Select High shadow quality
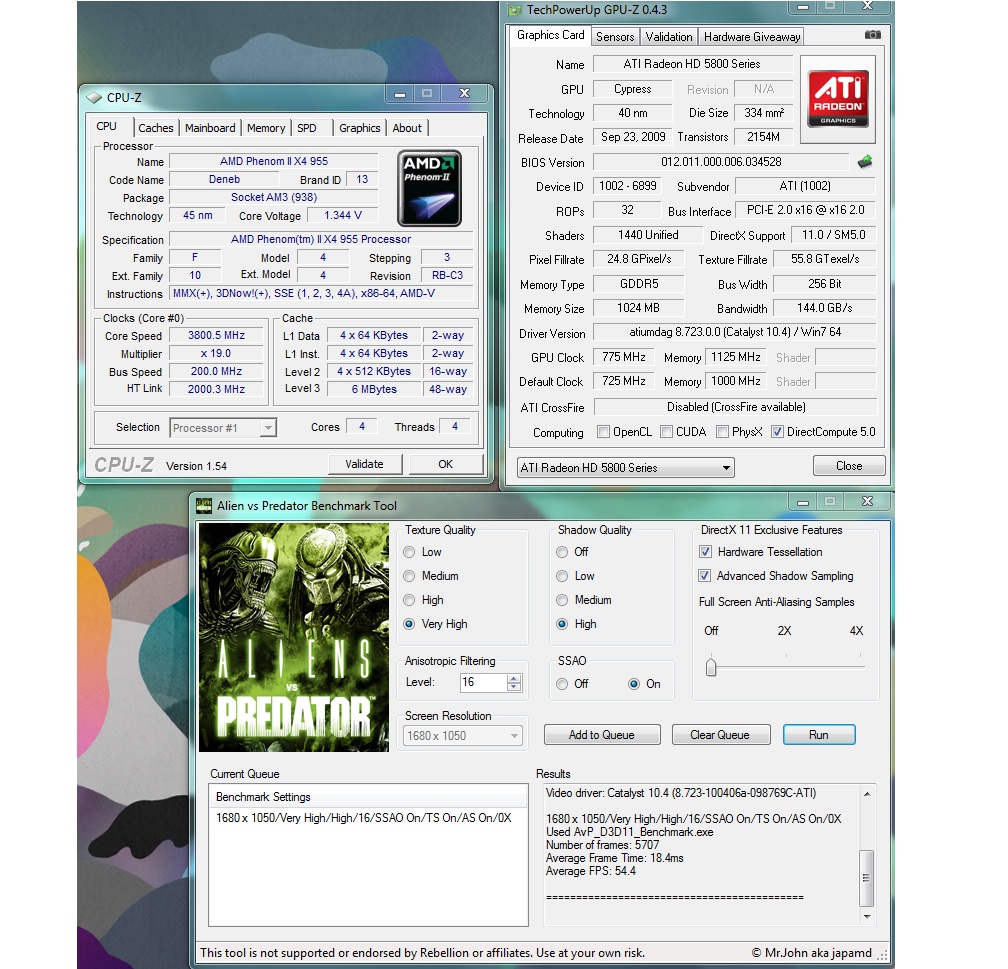Image resolution: width=1008 pixels, height=969 pixels. click(x=562, y=624)
